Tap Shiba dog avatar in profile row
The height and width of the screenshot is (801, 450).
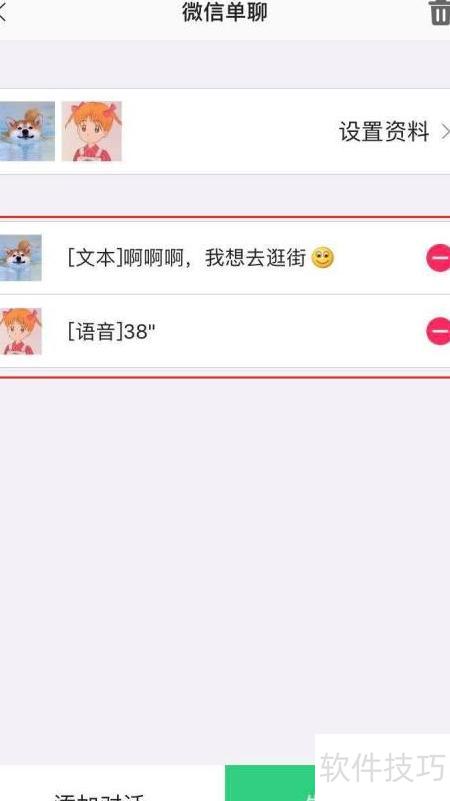(x=27, y=131)
